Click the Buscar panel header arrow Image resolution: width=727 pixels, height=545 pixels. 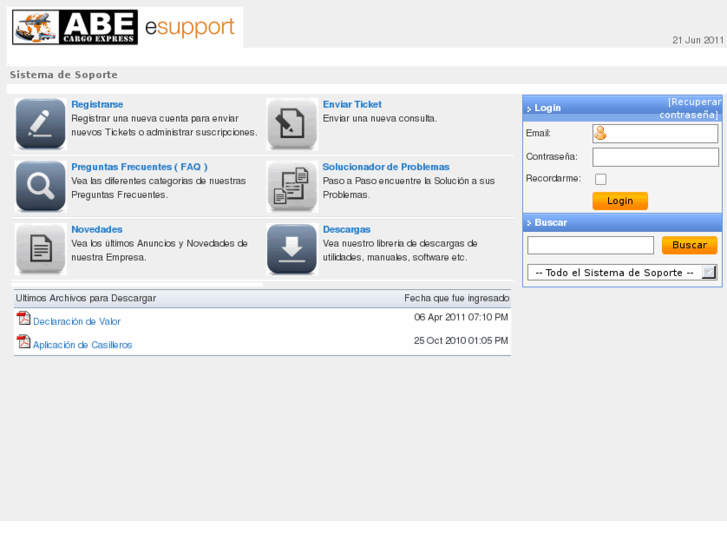point(529,223)
